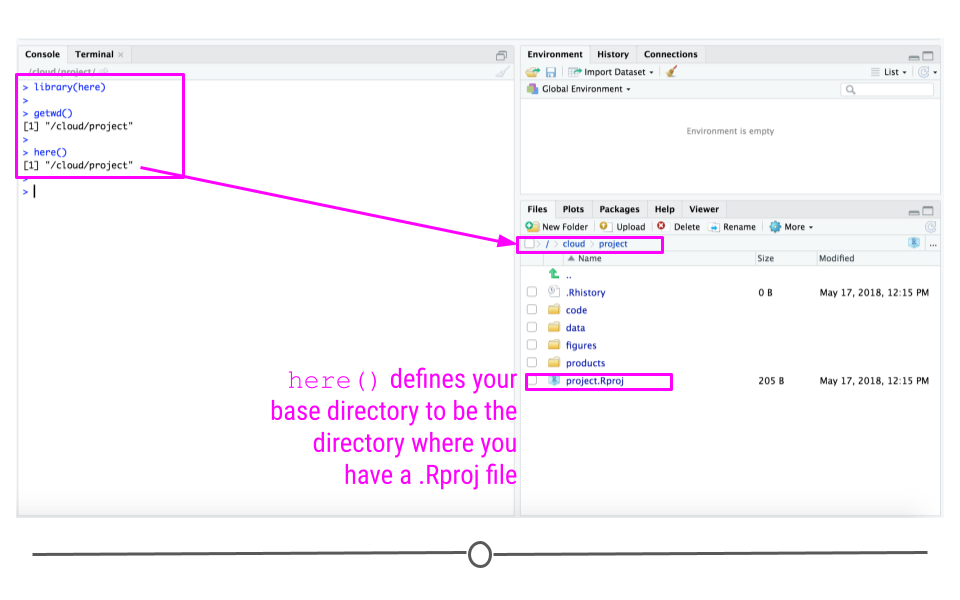The height and width of the screenshot is (600, 960).
Task: Open the data folder
Action: pyautogui.click(x=575, y=328)
